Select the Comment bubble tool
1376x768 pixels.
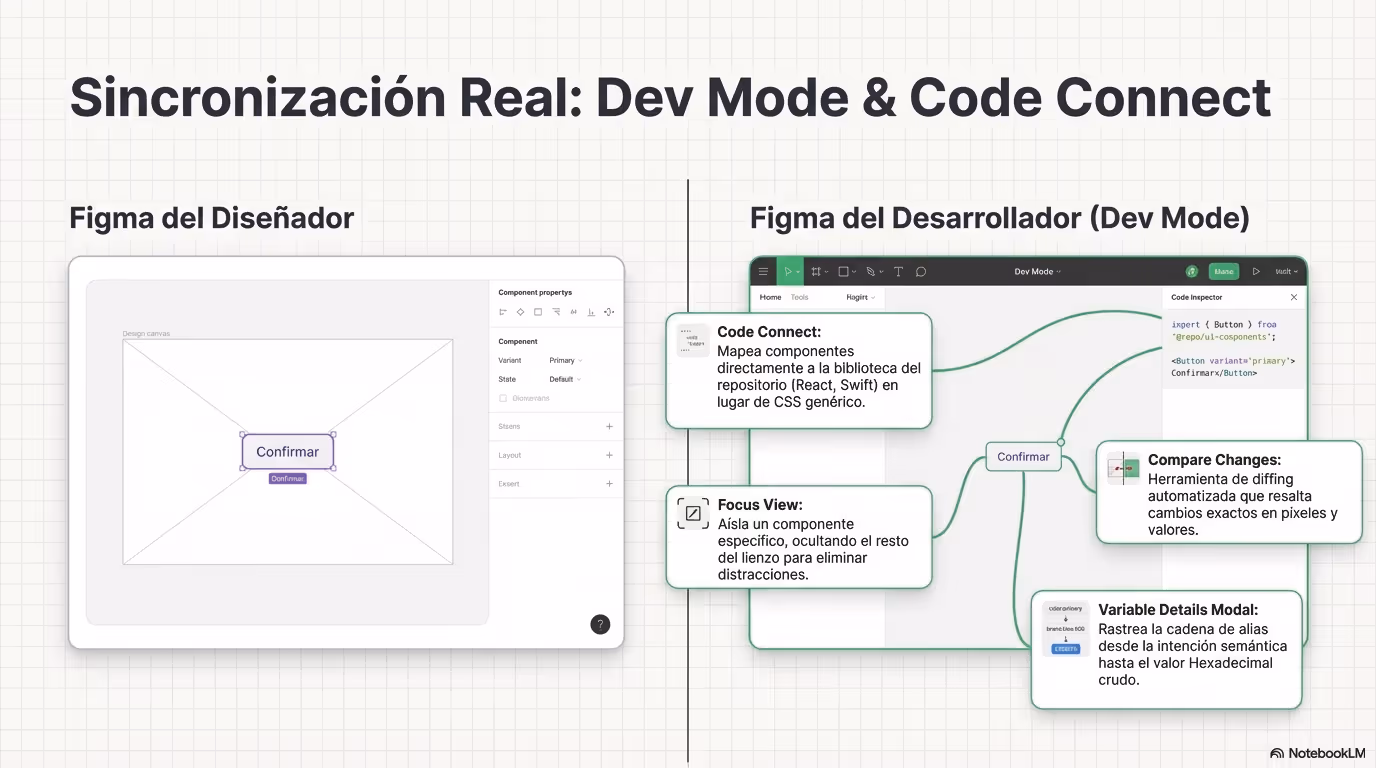921,271
